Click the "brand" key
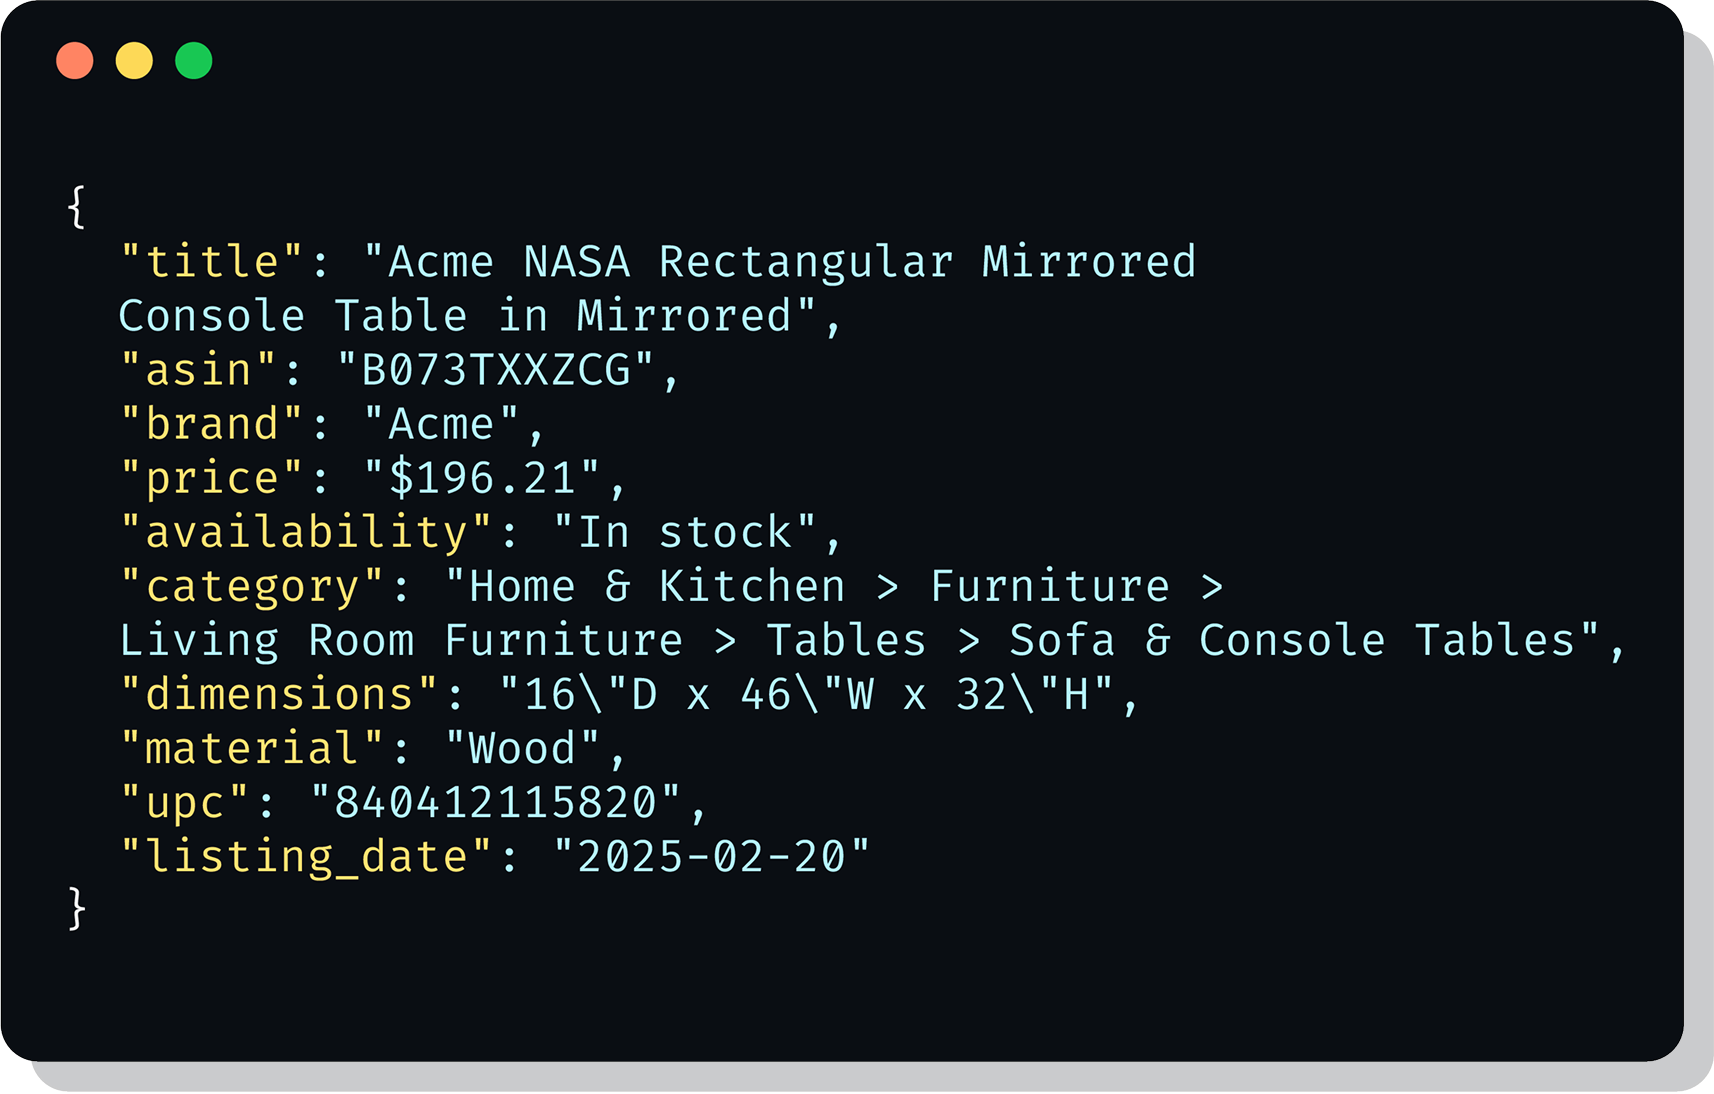The width and height of the screenshot is (1714, 1094). 211,424
